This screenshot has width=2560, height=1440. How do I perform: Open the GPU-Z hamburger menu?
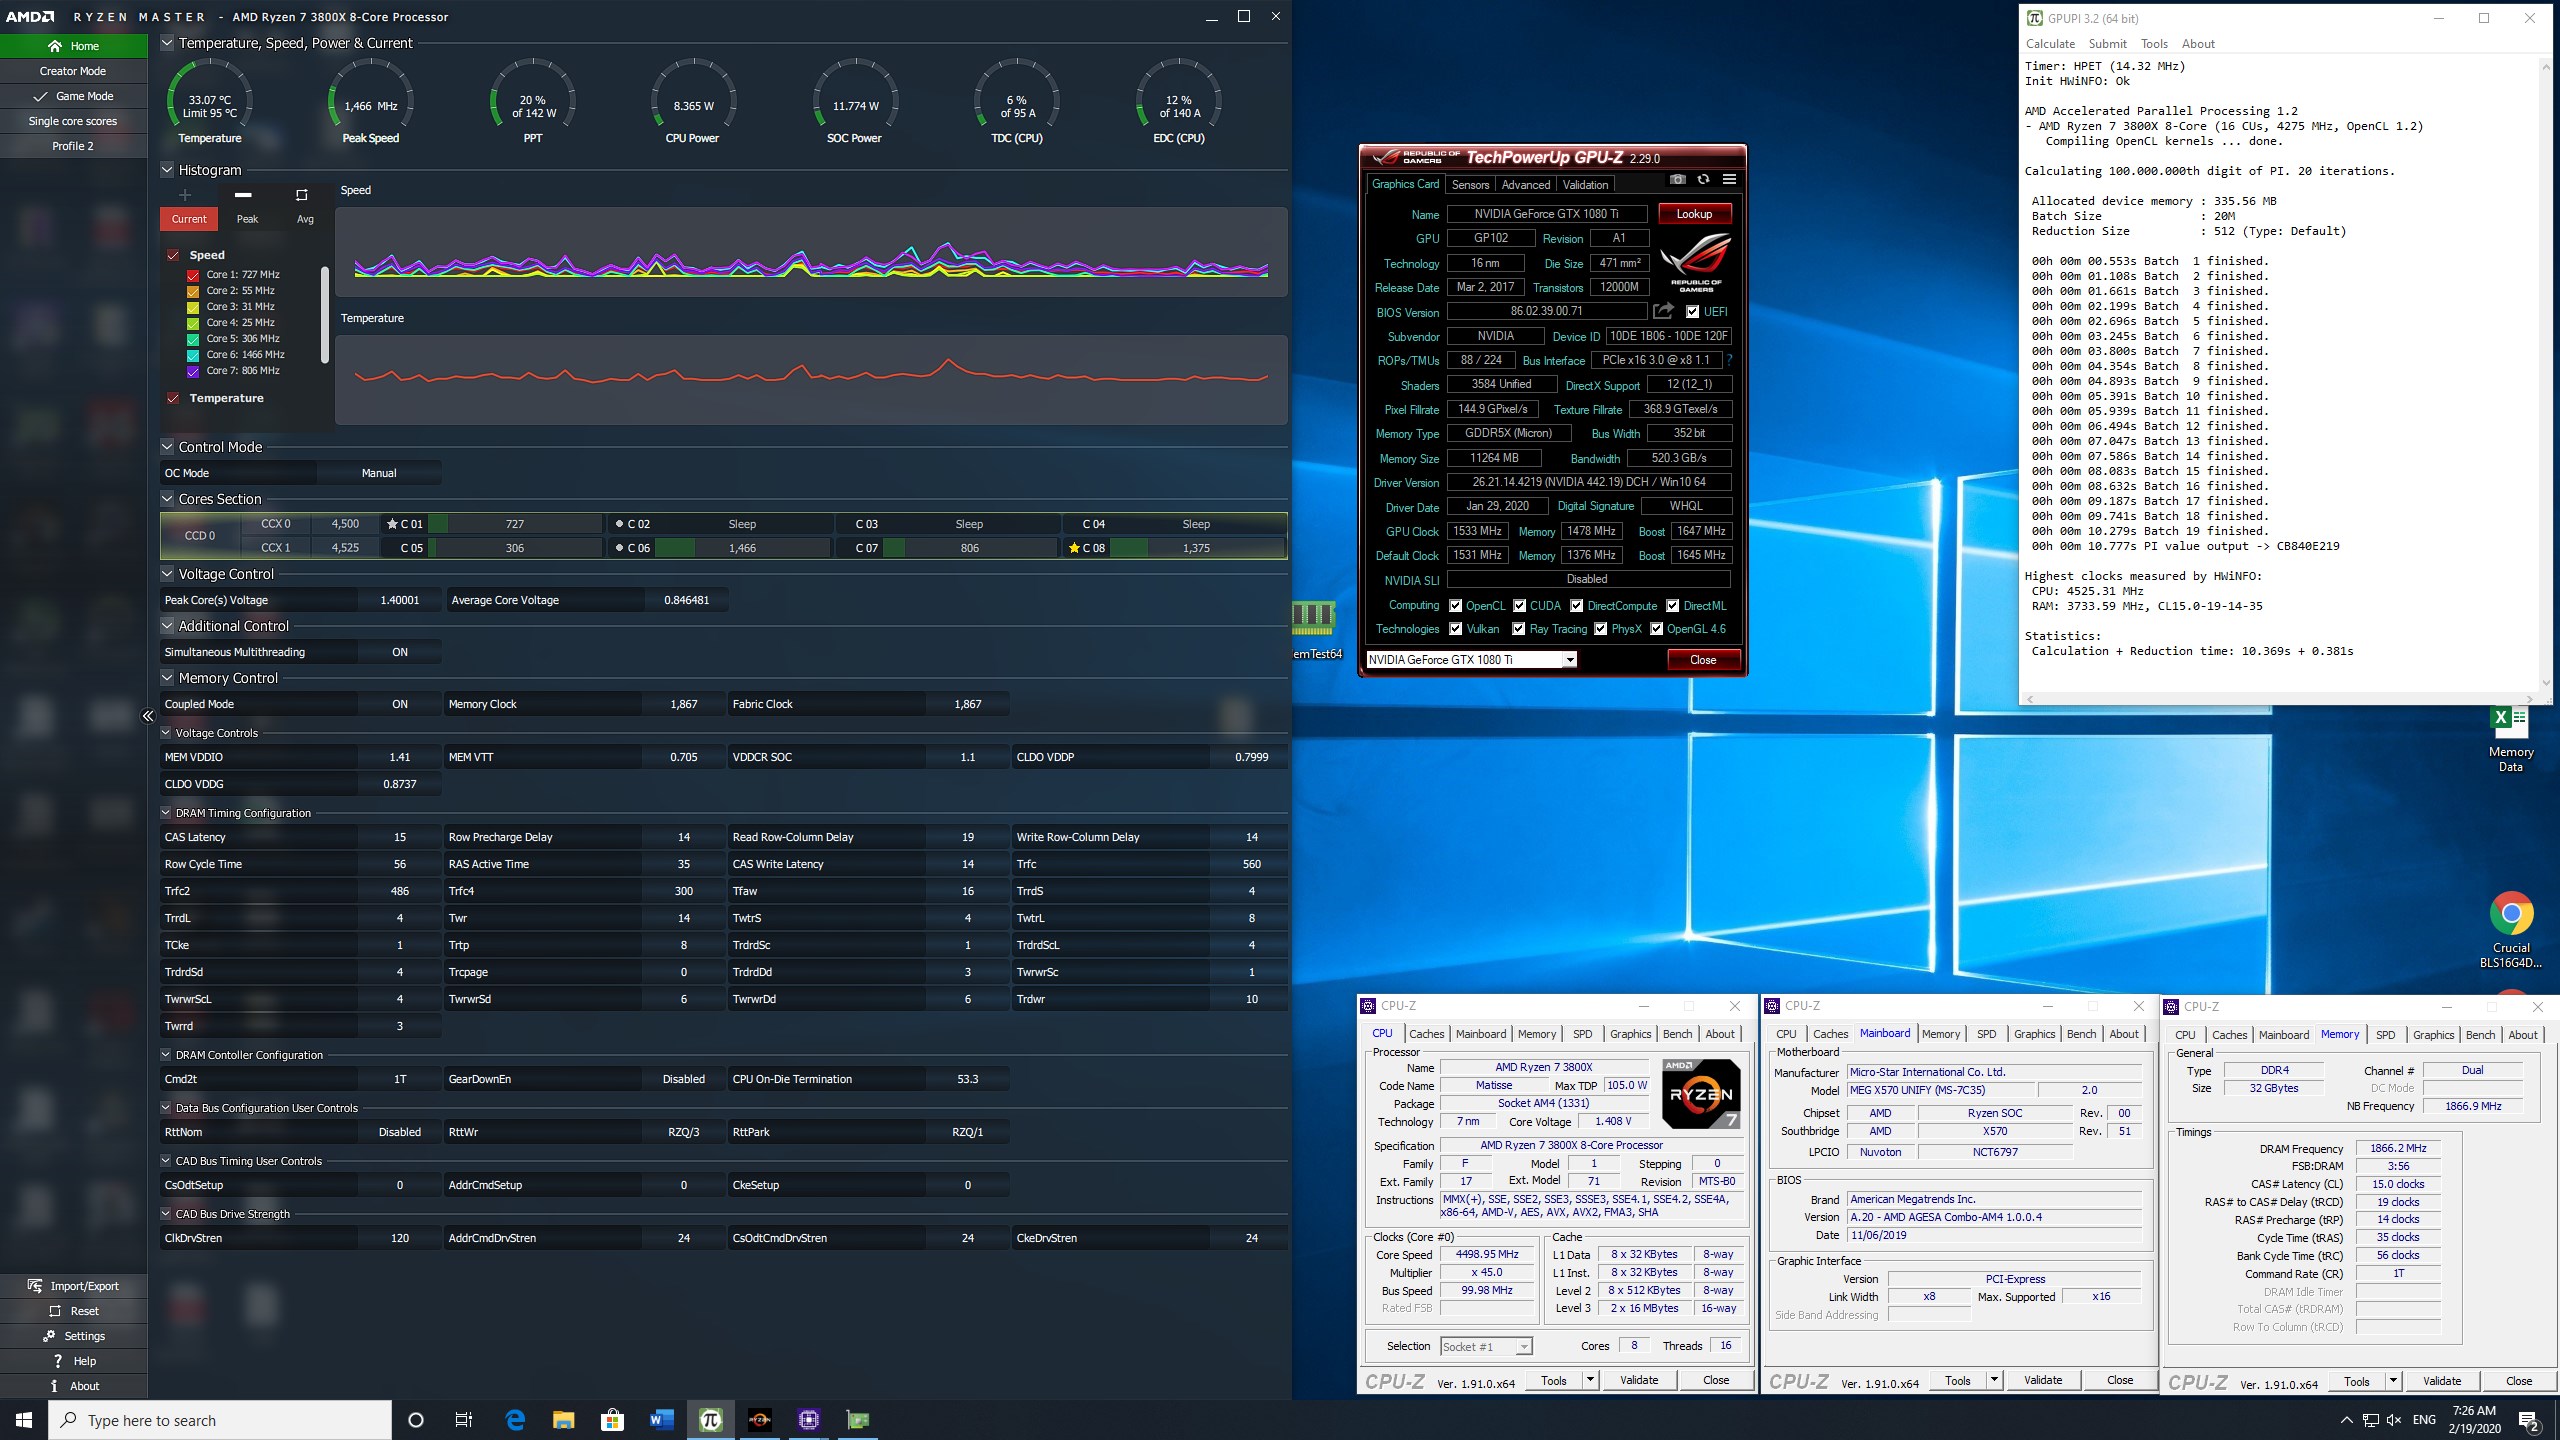click(1729, 180)
